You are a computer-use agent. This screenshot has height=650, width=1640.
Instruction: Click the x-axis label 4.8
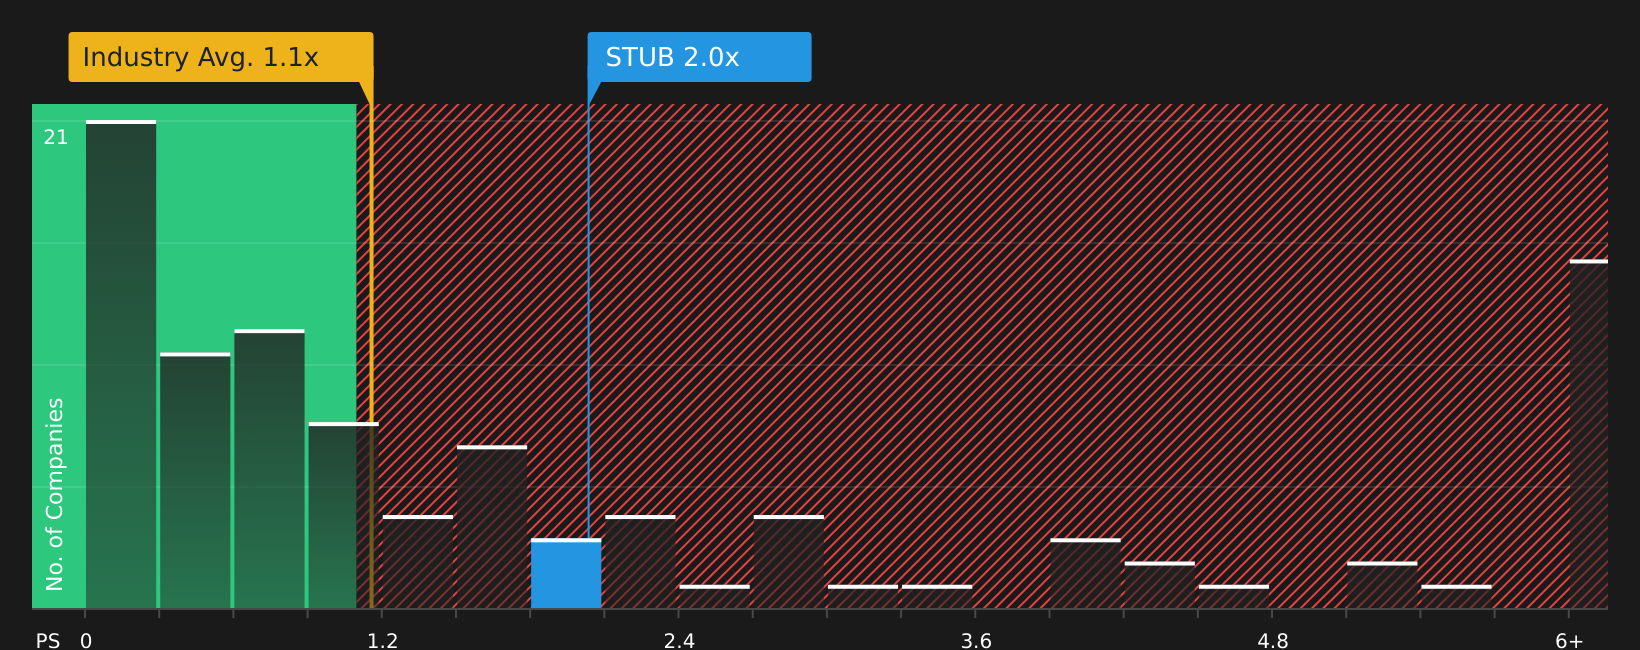tap(1273, 641)
